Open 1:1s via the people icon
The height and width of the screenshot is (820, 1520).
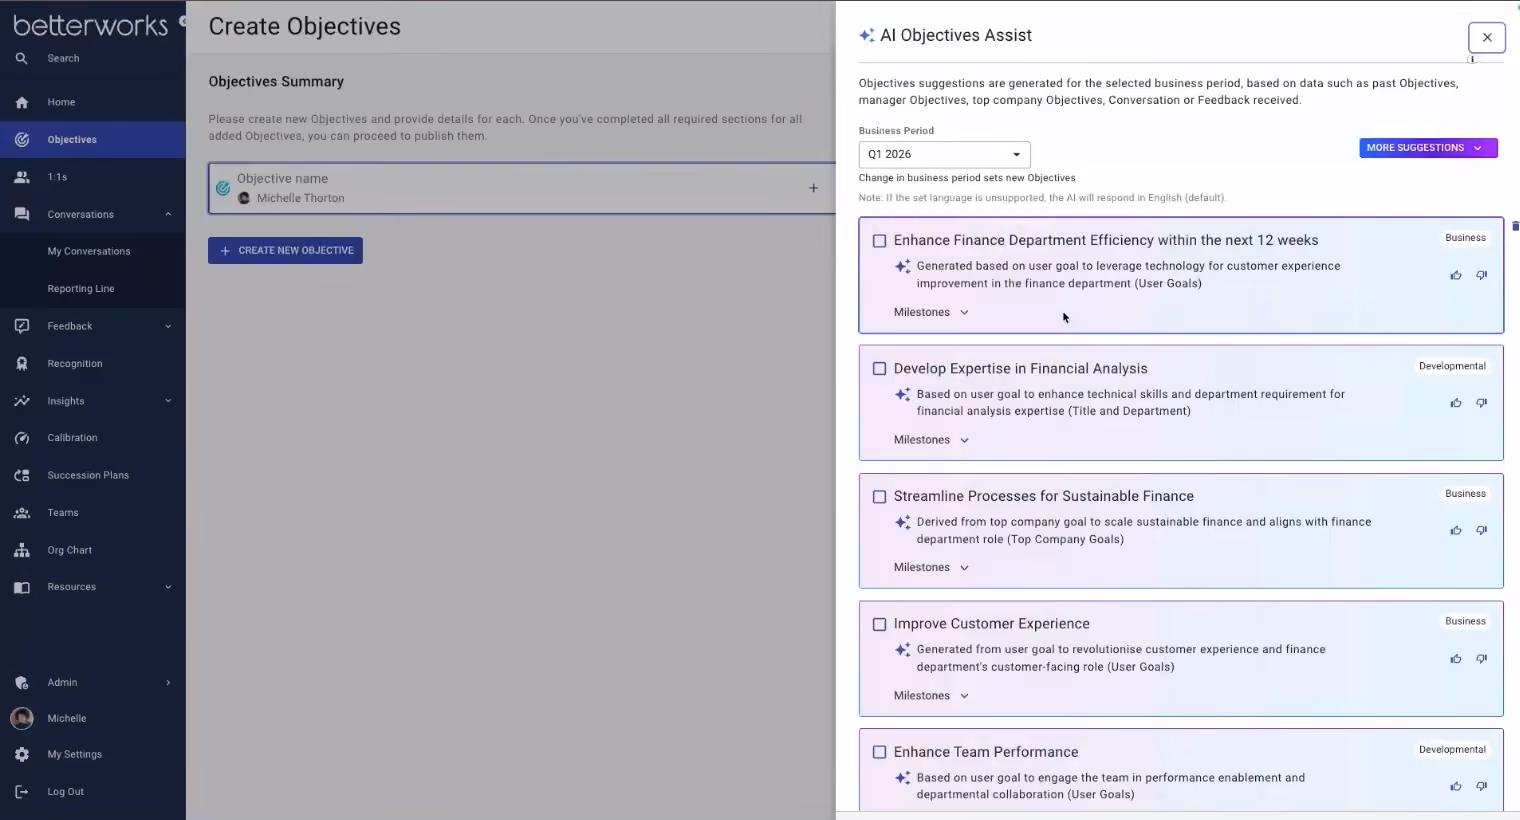pos(22,177)
